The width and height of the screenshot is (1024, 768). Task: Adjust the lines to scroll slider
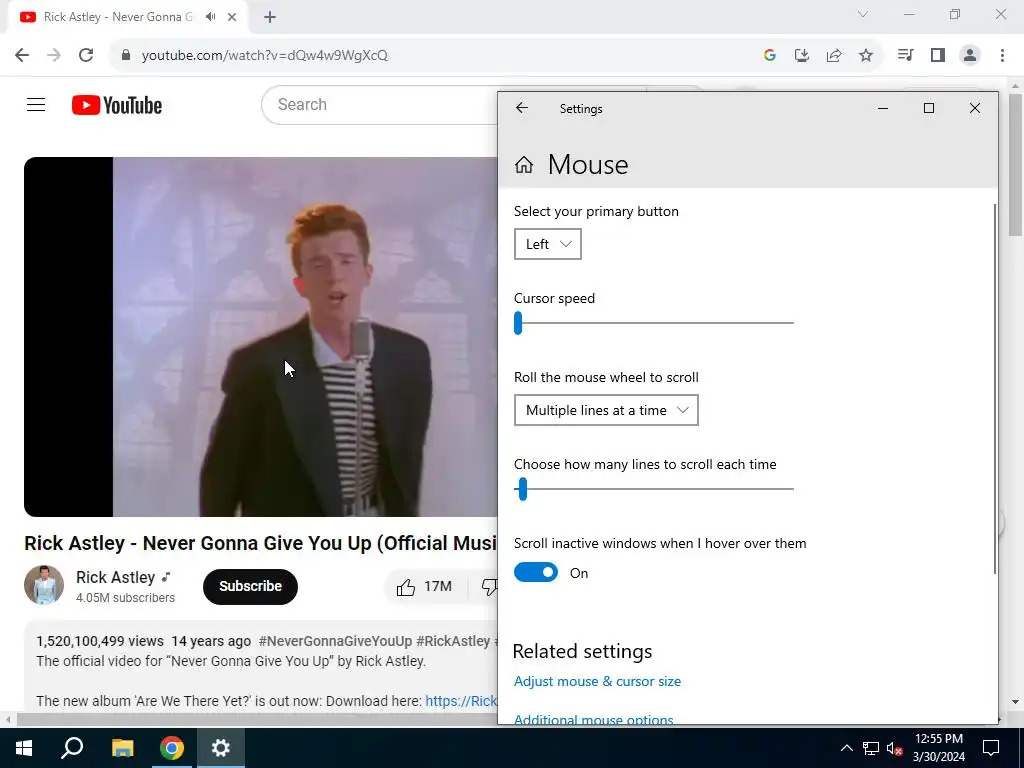point(654,488)
